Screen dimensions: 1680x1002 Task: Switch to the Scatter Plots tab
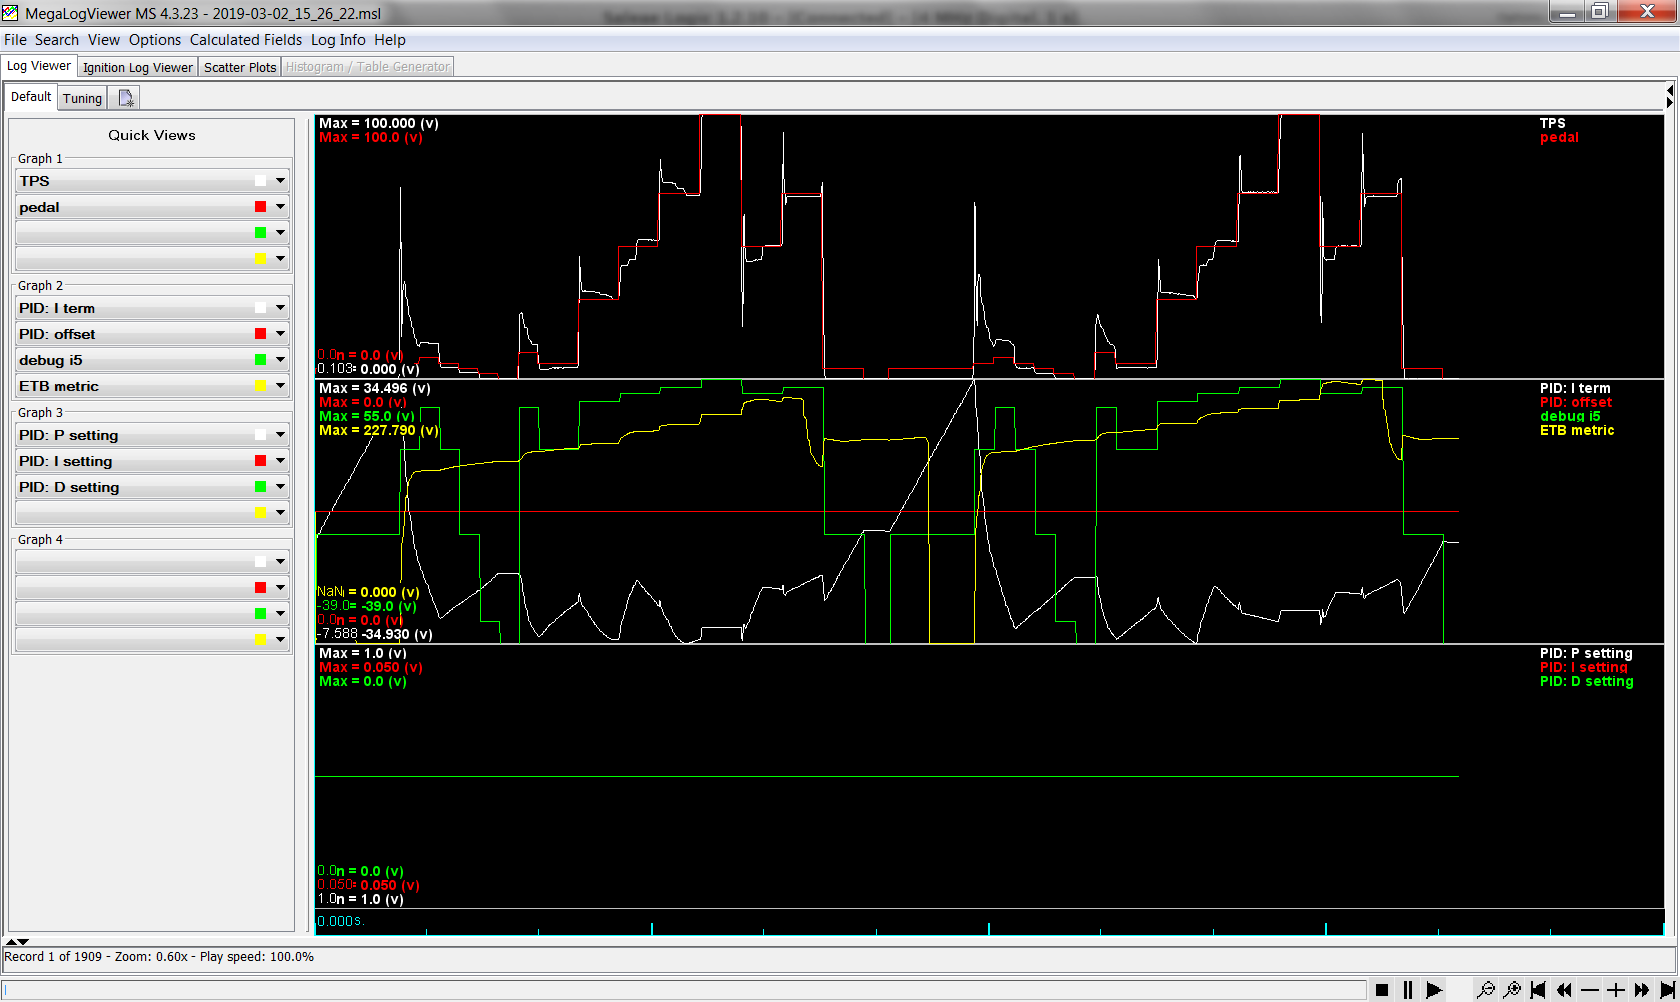[x=240, y=67]
